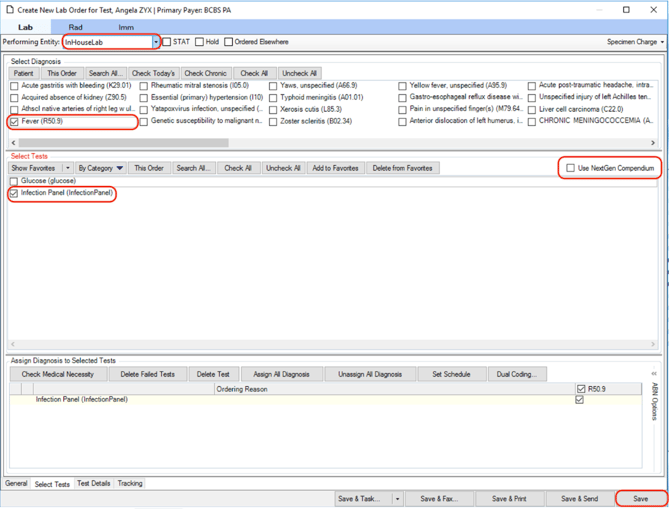670x509 pixels.
Task: Click diagnosis Uncheck All button
Action: point(300,73)
